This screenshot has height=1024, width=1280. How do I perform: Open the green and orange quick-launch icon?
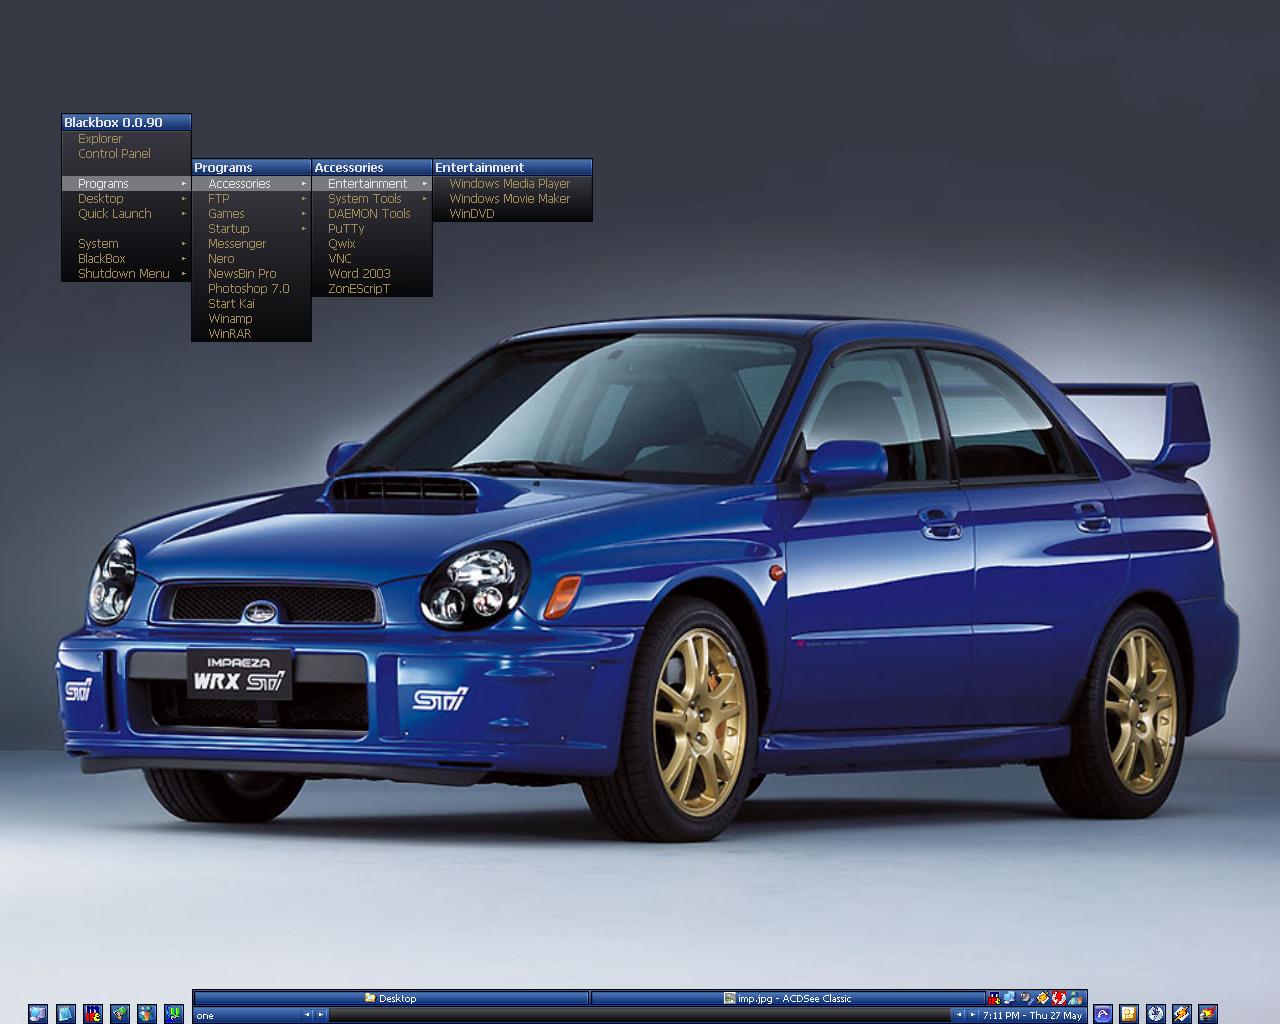(x=120, y=1014)
